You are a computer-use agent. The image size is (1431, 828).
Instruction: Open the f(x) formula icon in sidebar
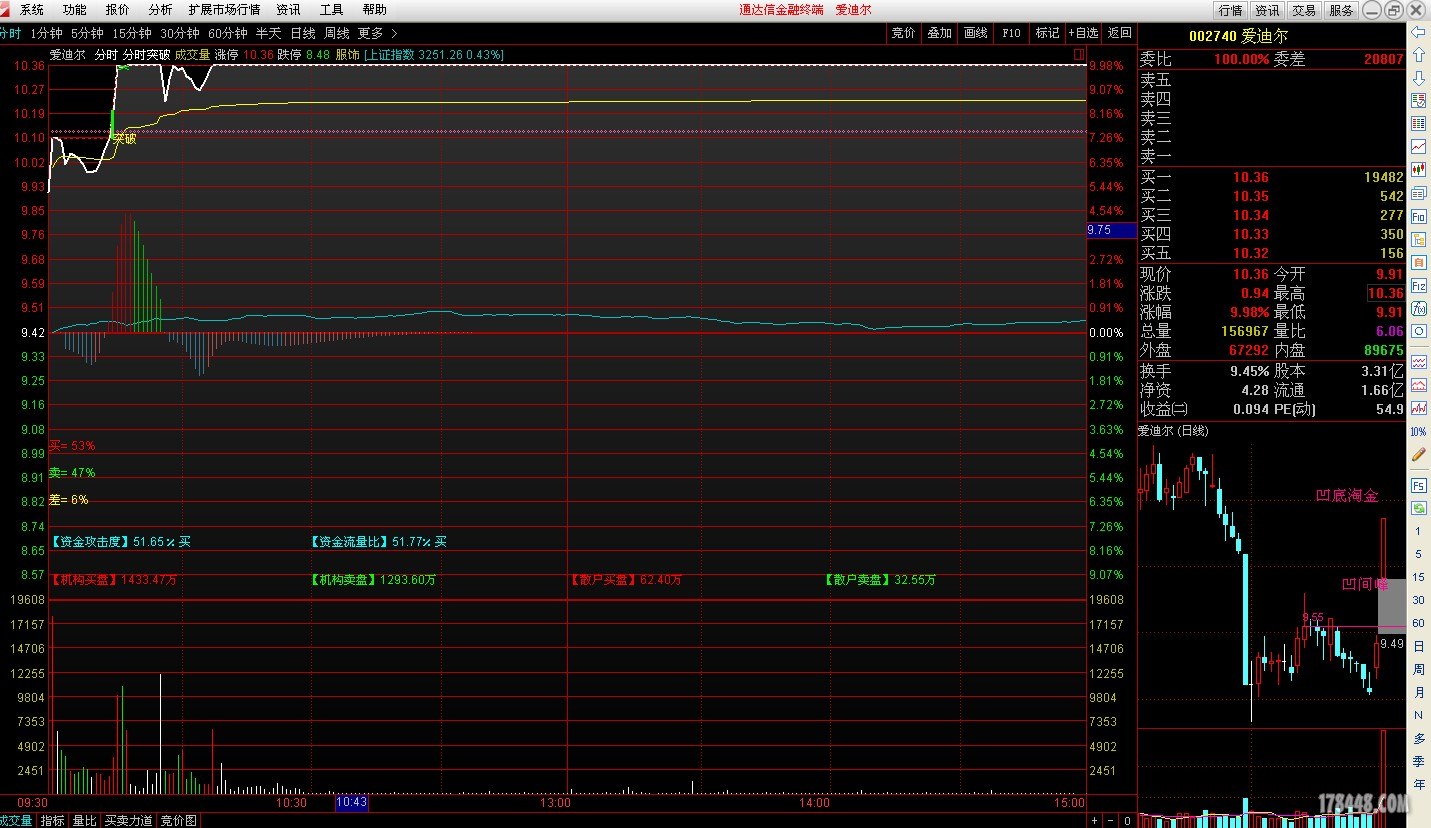[x=1418, y=308]
